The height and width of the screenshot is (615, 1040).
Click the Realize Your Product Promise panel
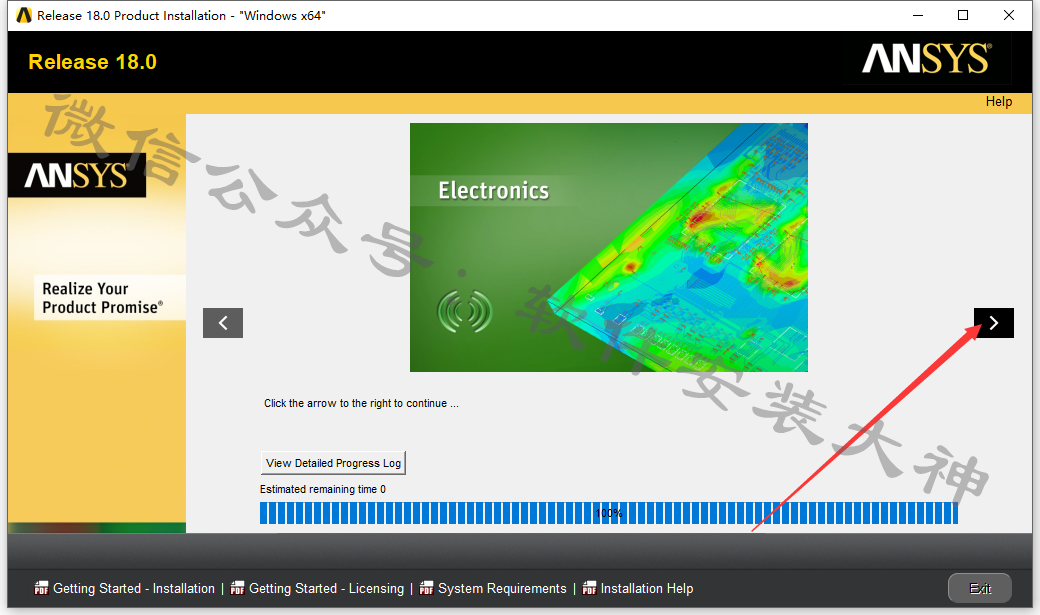point(109,298)
